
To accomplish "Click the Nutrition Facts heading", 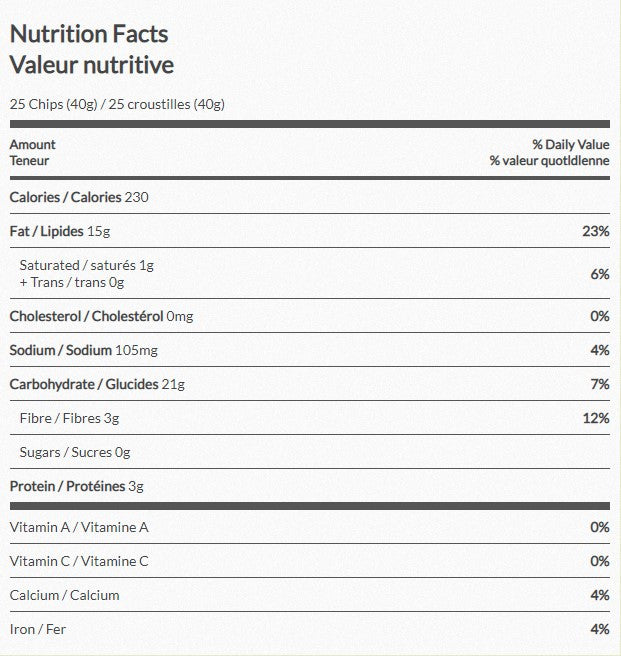I will coord(89,33).
